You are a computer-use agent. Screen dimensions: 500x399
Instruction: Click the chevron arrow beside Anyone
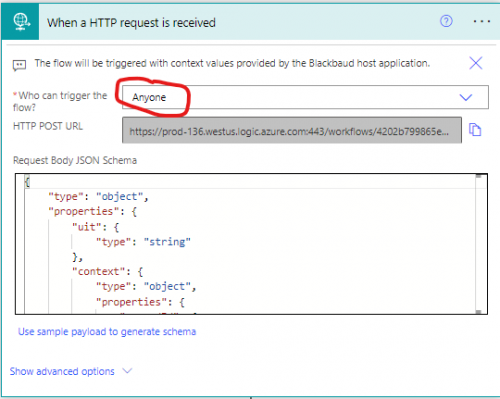tap(466, 97)
